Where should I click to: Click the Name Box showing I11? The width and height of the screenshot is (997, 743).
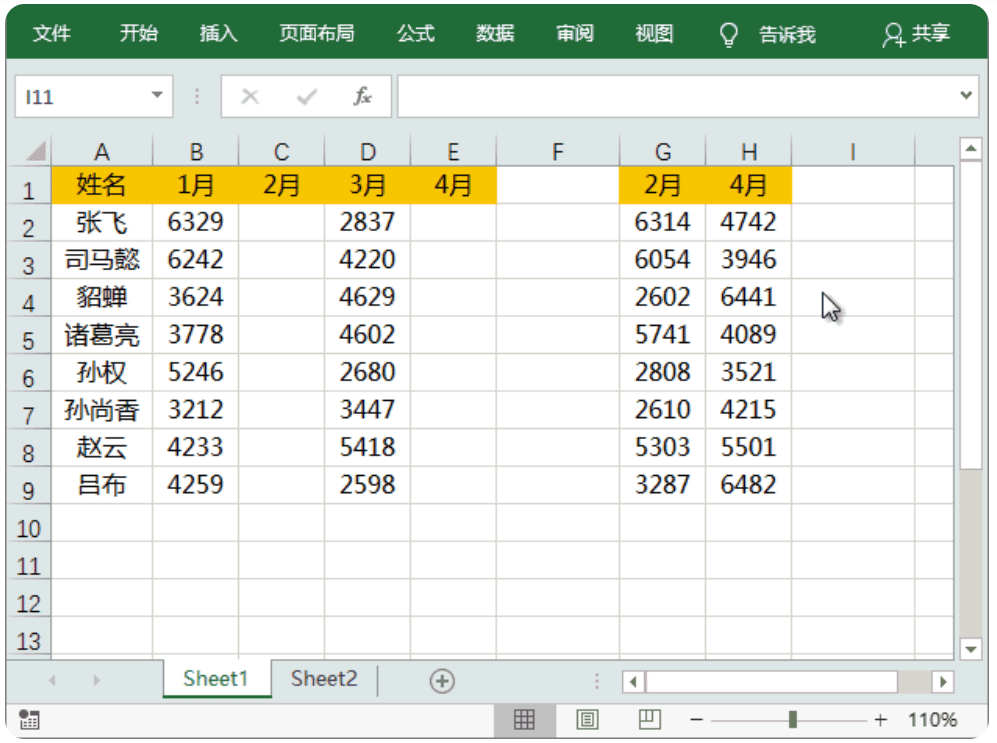click(94, 97)
